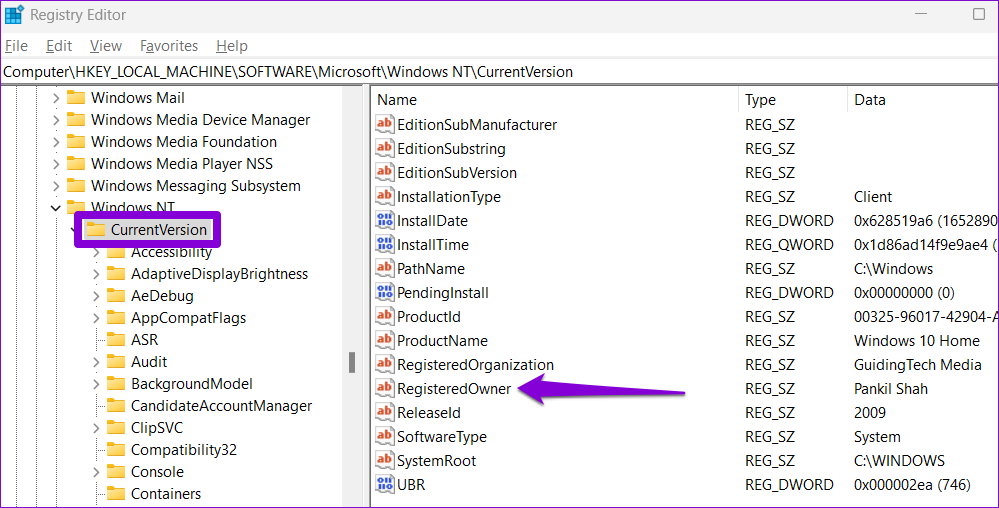The height and width of the screenshot is (508, 999).
Task: Expand the AppCompatFlags key
Action: pyautogui.click(x=96, y=318)
